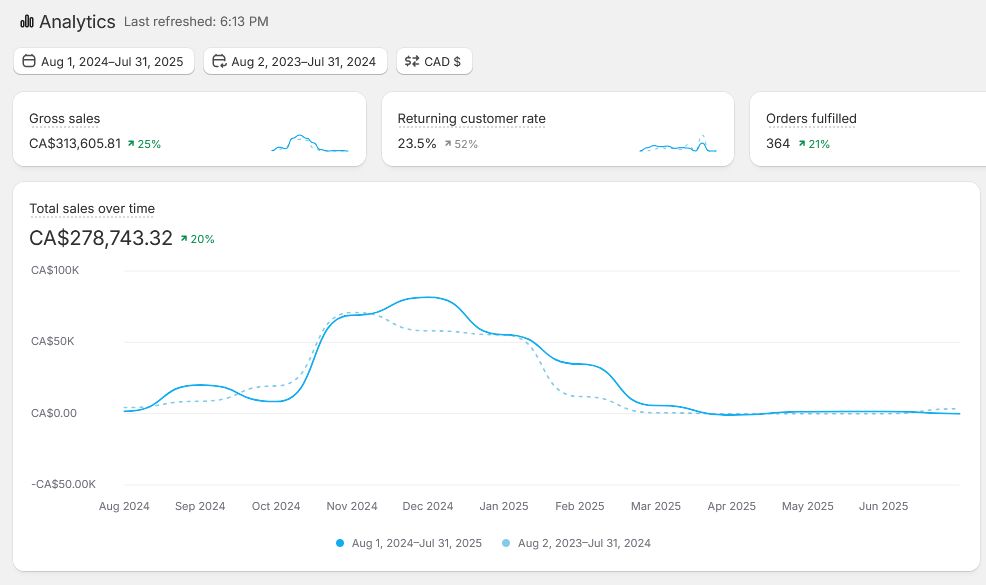The image size is (986, 585).
Task: Toggle the Aug 2, 2023–Jul 31, 2024 legend series
Action: tap(584, 543)
